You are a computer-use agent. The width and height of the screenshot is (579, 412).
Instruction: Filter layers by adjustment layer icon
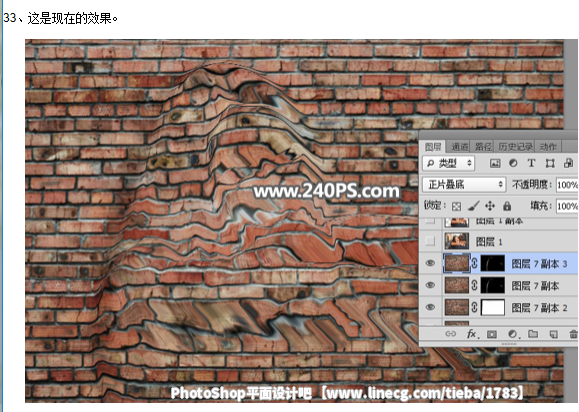pyautogui.click(x=513, y=163)
